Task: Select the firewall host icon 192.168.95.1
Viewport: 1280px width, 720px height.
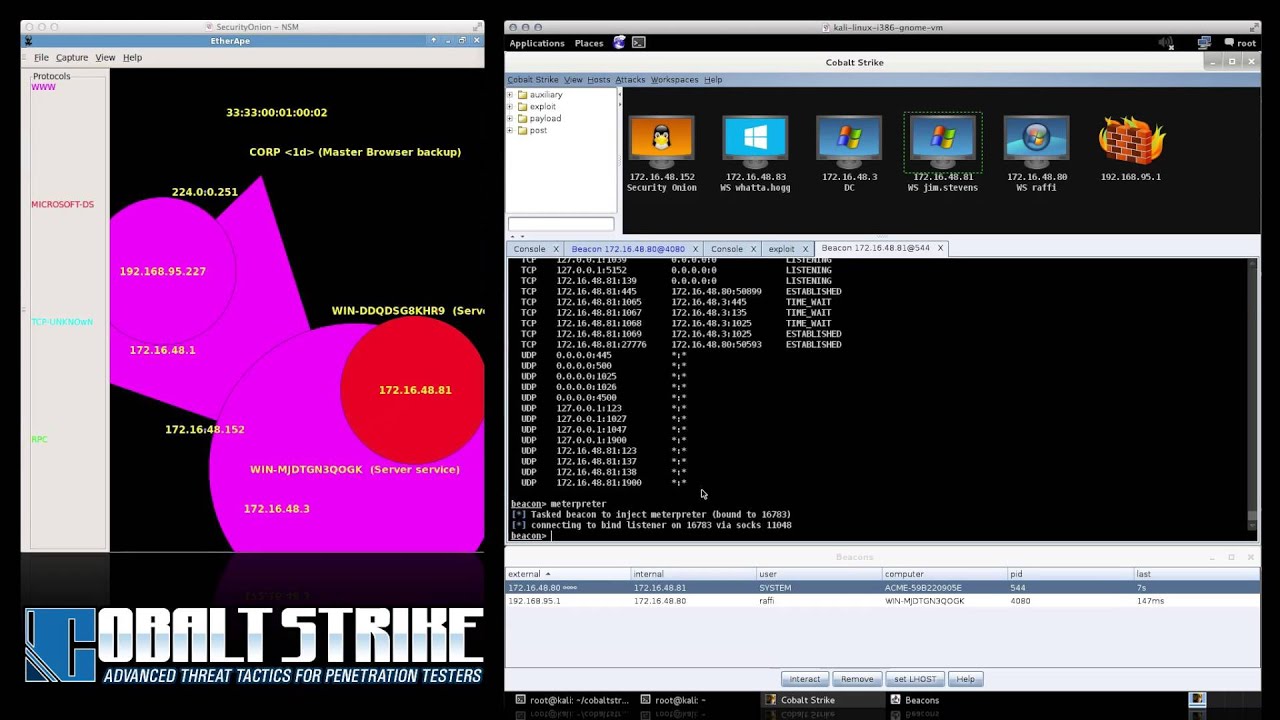Action: [x=1131, y=139]
